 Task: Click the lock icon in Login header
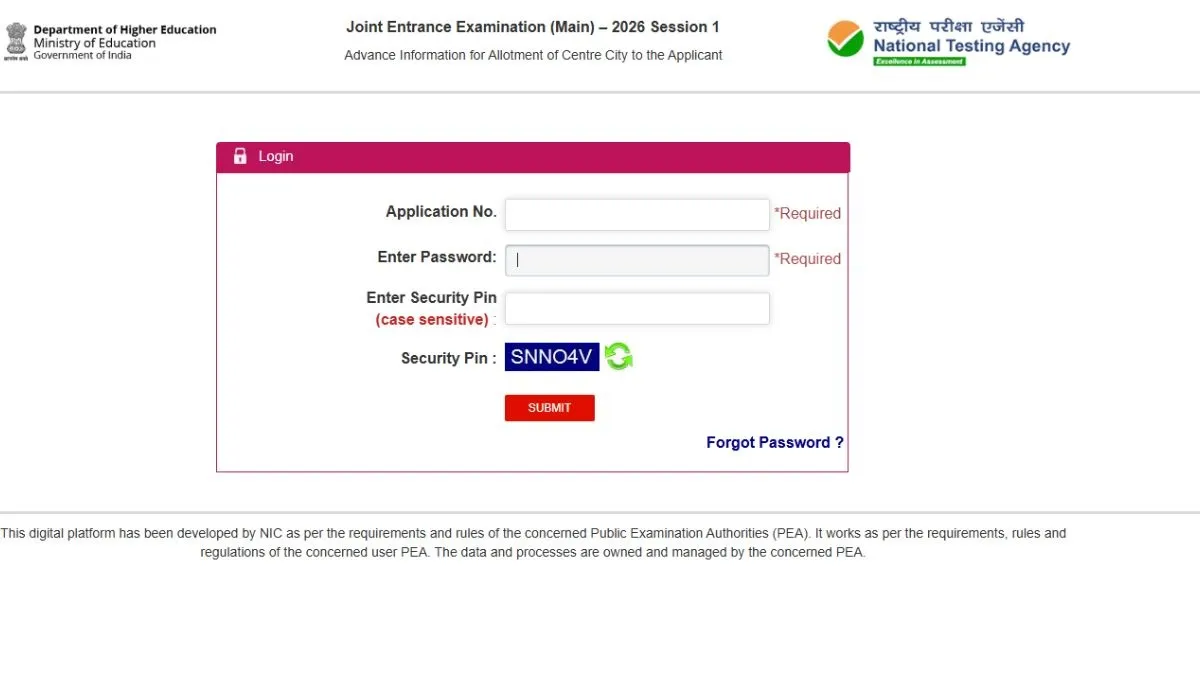pos(240,156)
